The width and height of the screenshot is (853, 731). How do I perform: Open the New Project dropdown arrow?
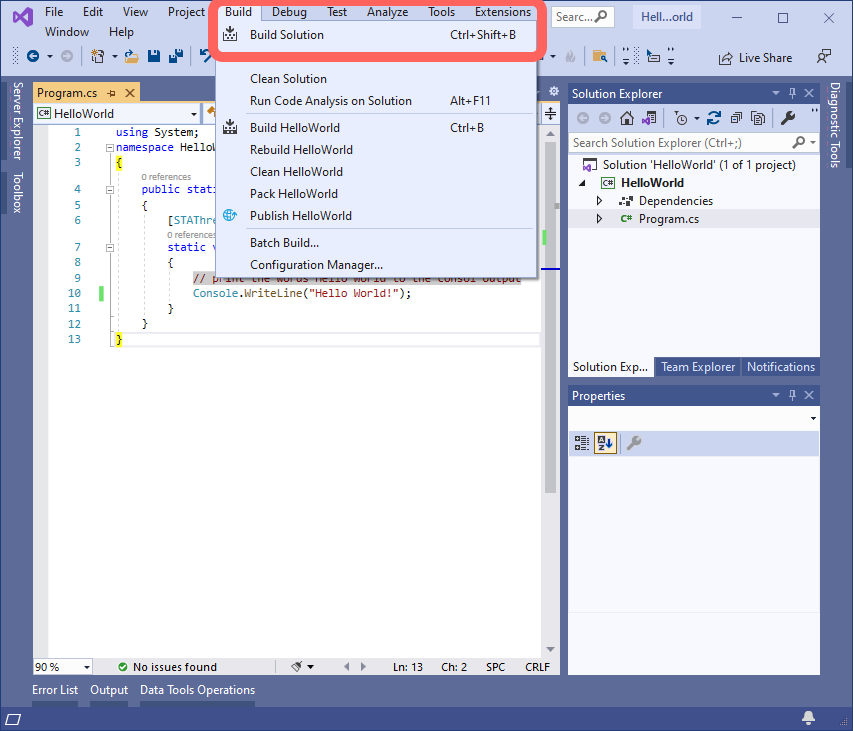point(114,57)
